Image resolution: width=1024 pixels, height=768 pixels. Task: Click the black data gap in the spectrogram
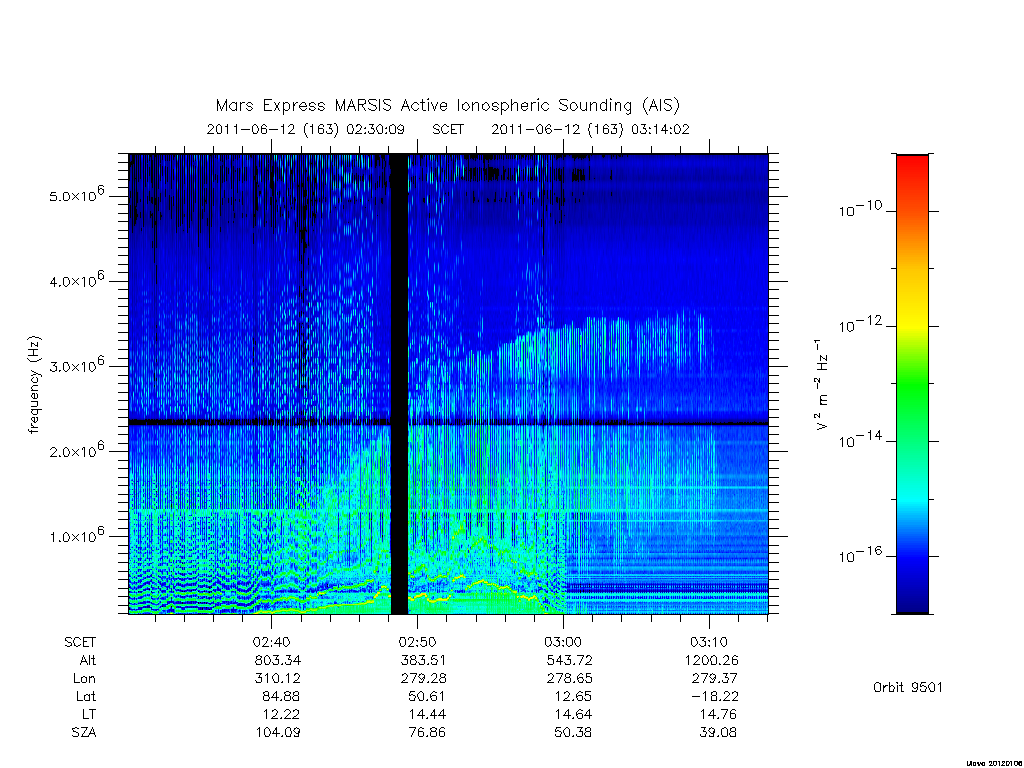(399, 384)
